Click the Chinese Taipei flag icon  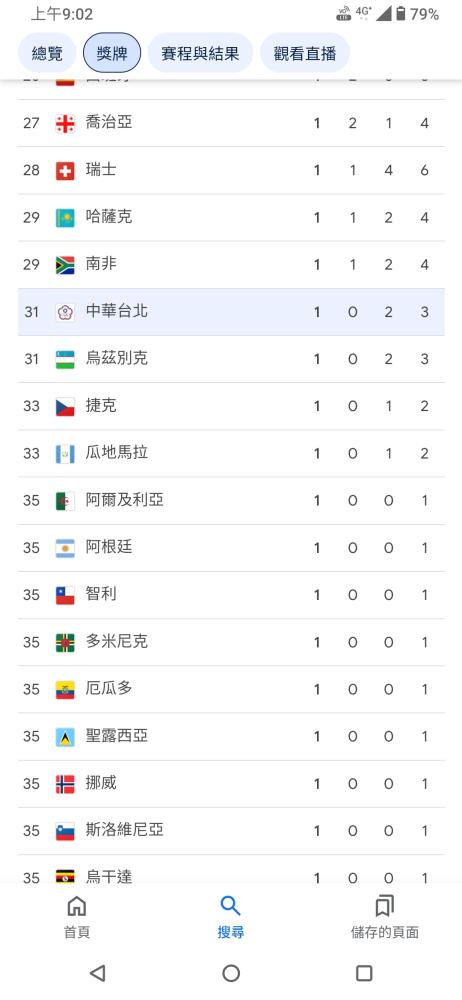(65, 312)
